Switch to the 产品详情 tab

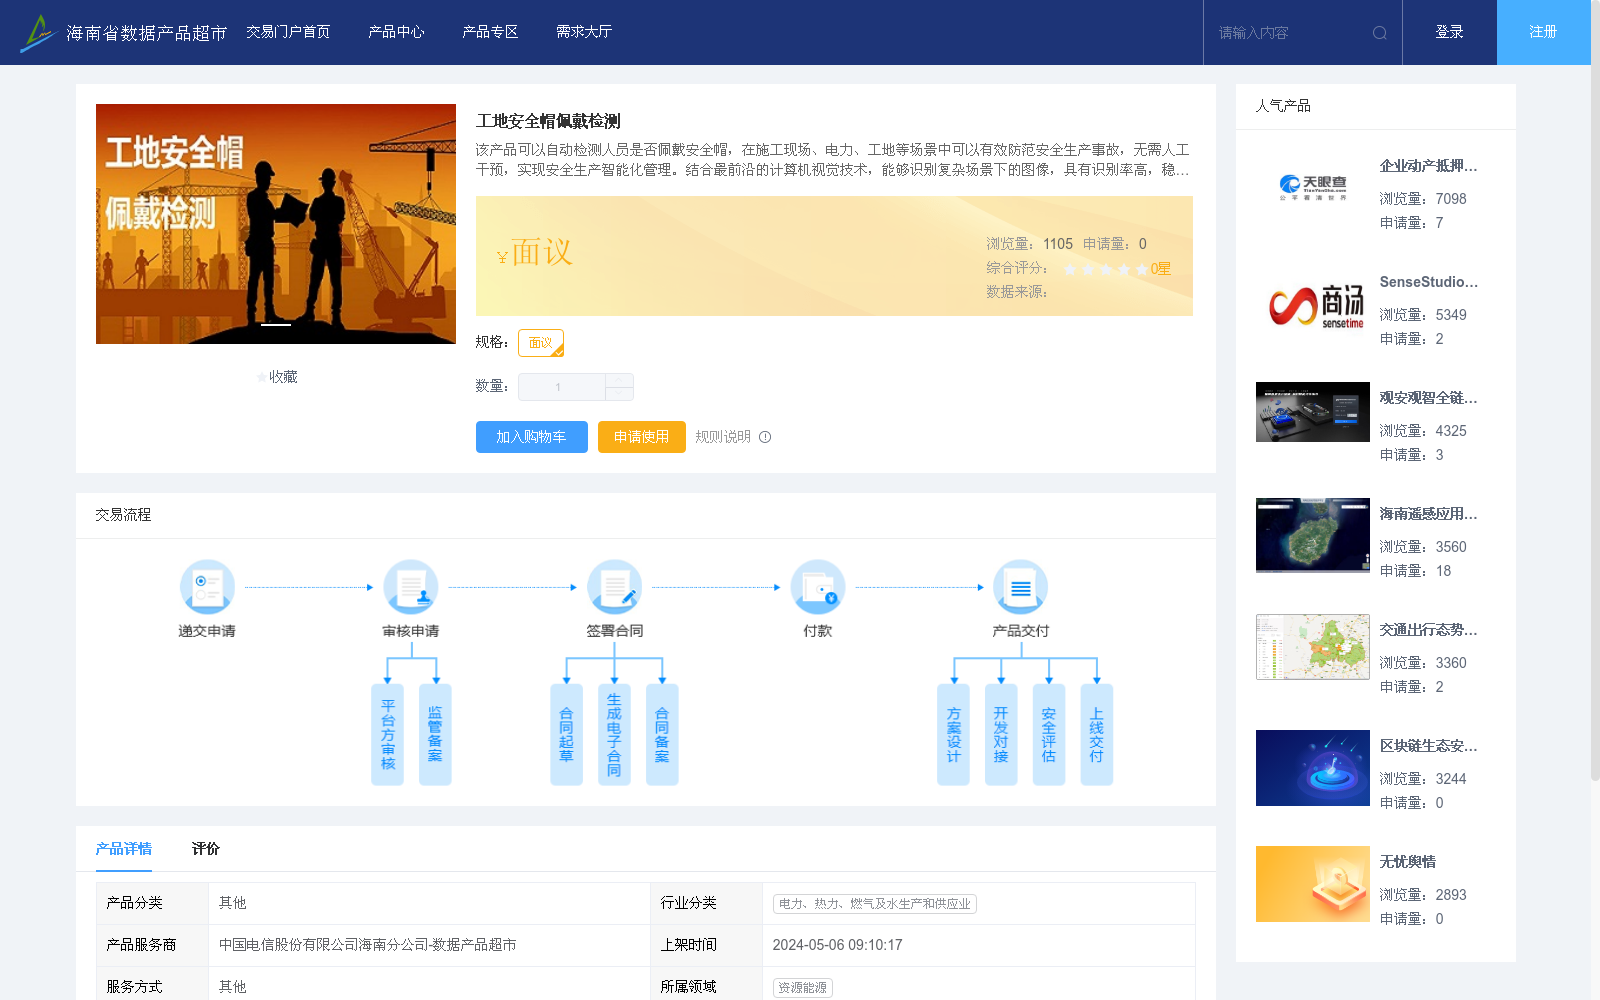point(124,849)
